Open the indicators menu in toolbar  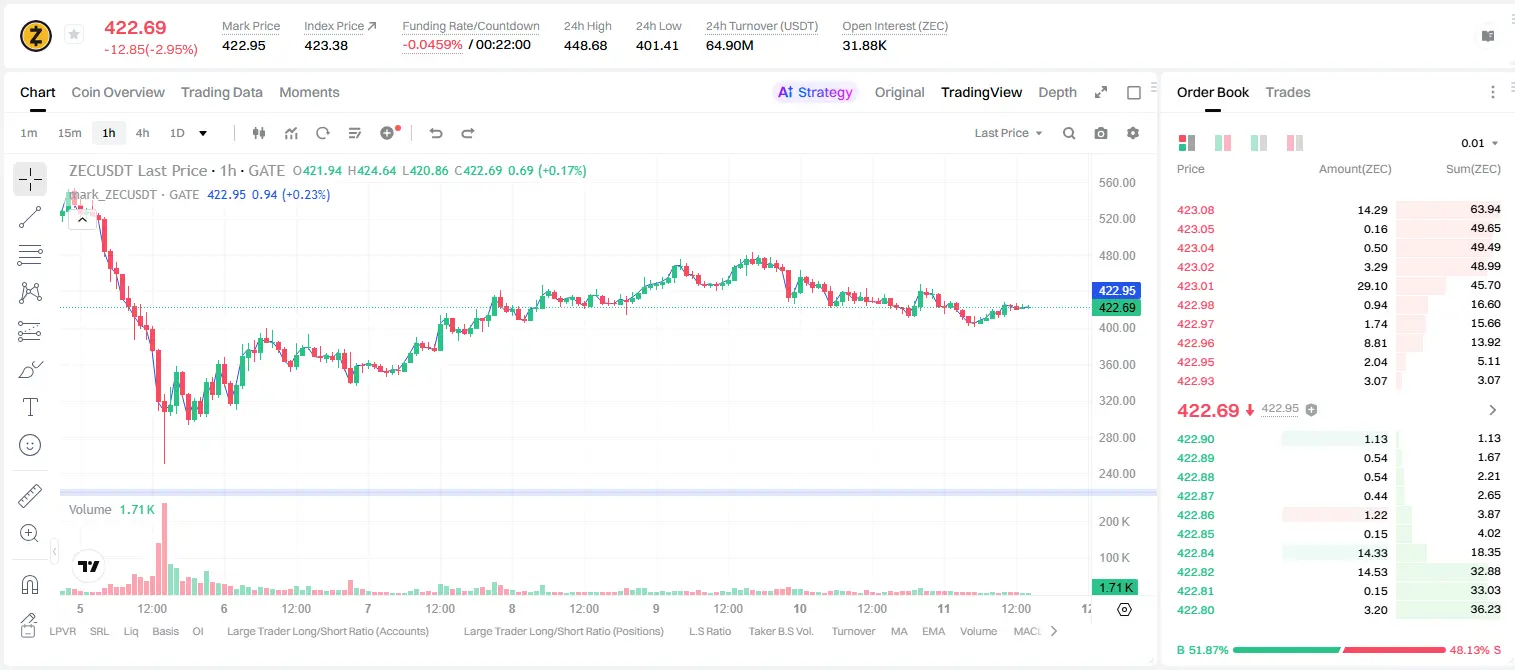tap(291, 133)
